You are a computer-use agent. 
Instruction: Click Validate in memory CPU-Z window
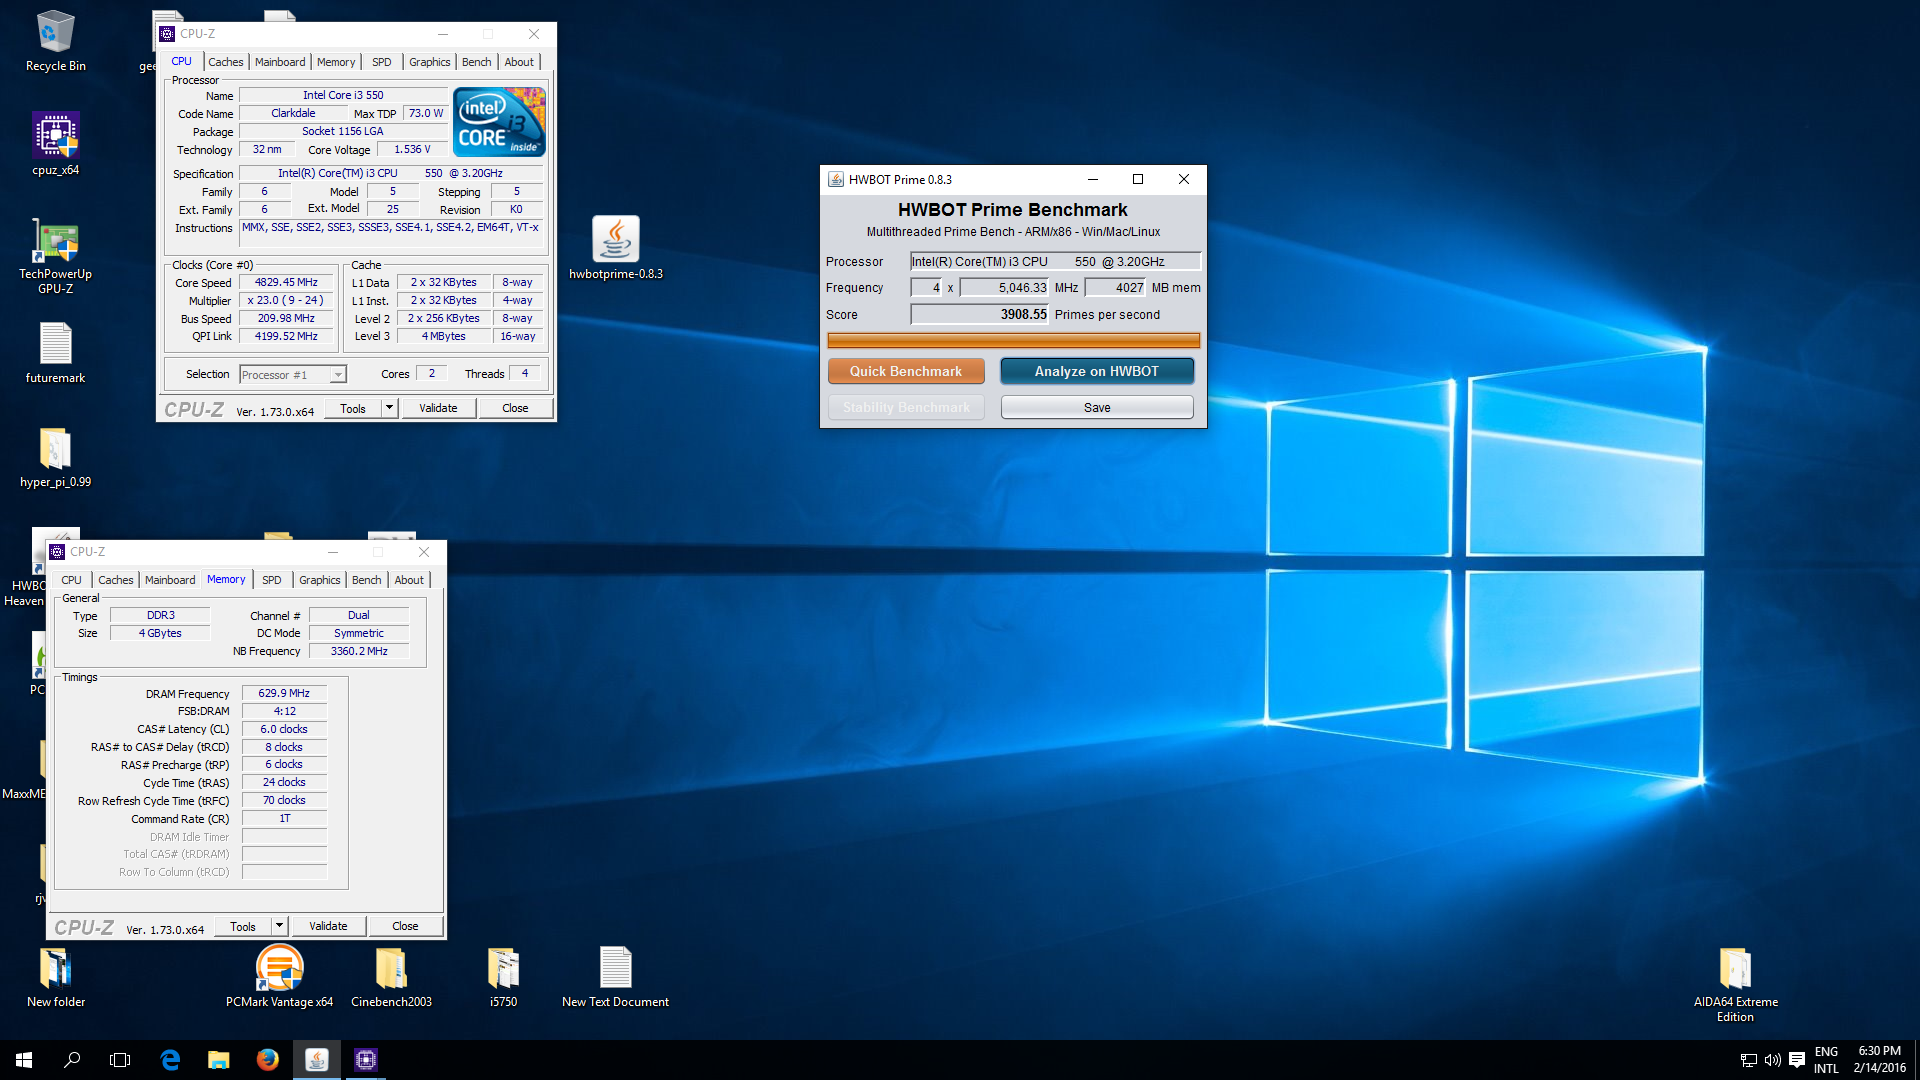click(x=328, y=926)
